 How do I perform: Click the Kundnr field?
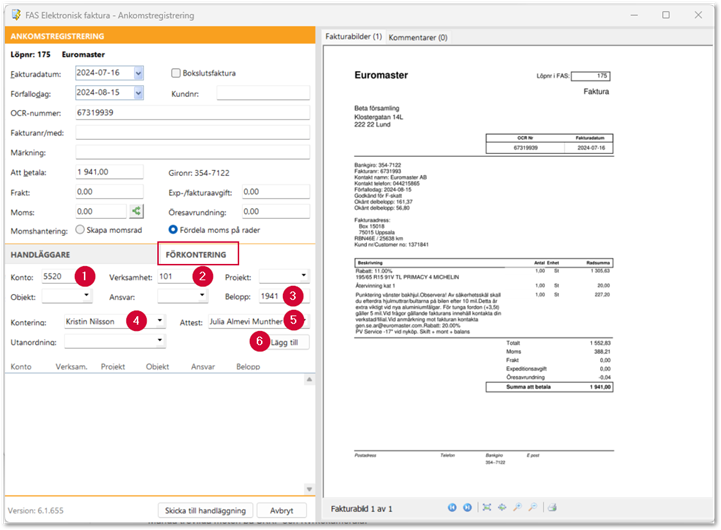[263, 93]
